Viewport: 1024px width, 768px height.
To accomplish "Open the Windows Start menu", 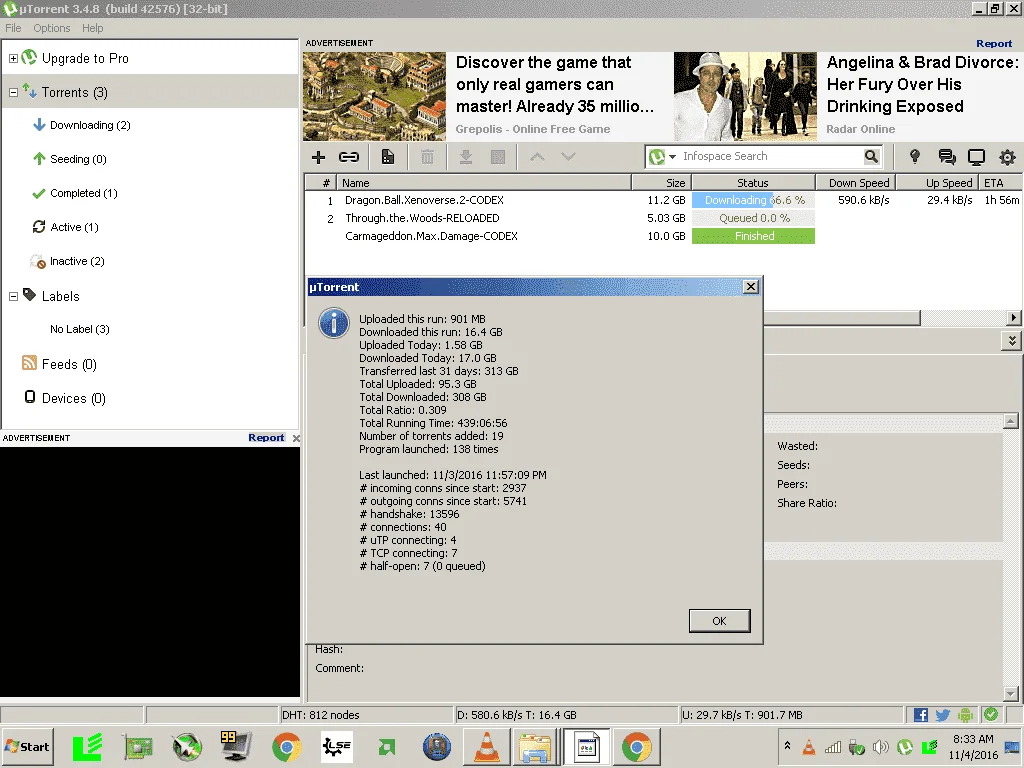I will [27, 746].
